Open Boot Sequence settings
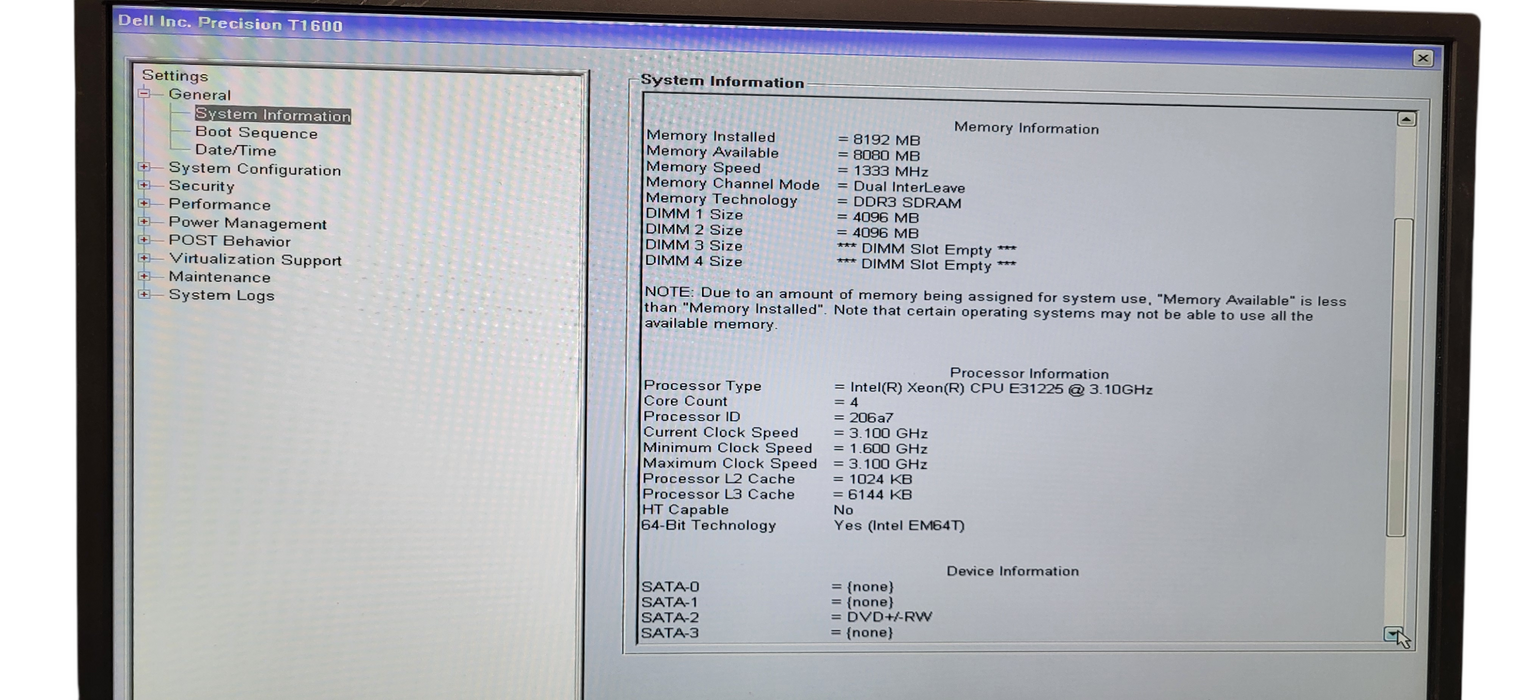 click(x=256, y=133)
